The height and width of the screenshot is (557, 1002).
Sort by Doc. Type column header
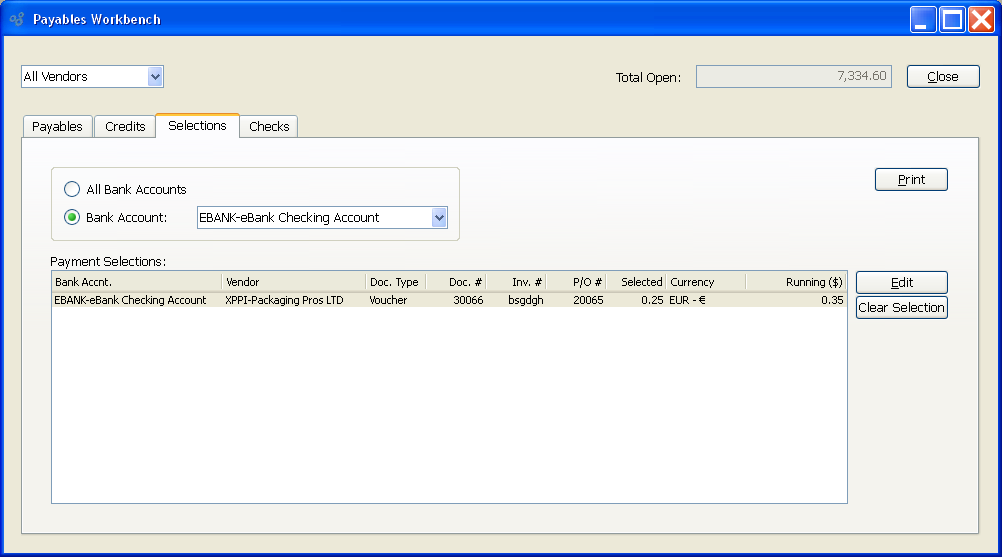click(x=395, y=282)
